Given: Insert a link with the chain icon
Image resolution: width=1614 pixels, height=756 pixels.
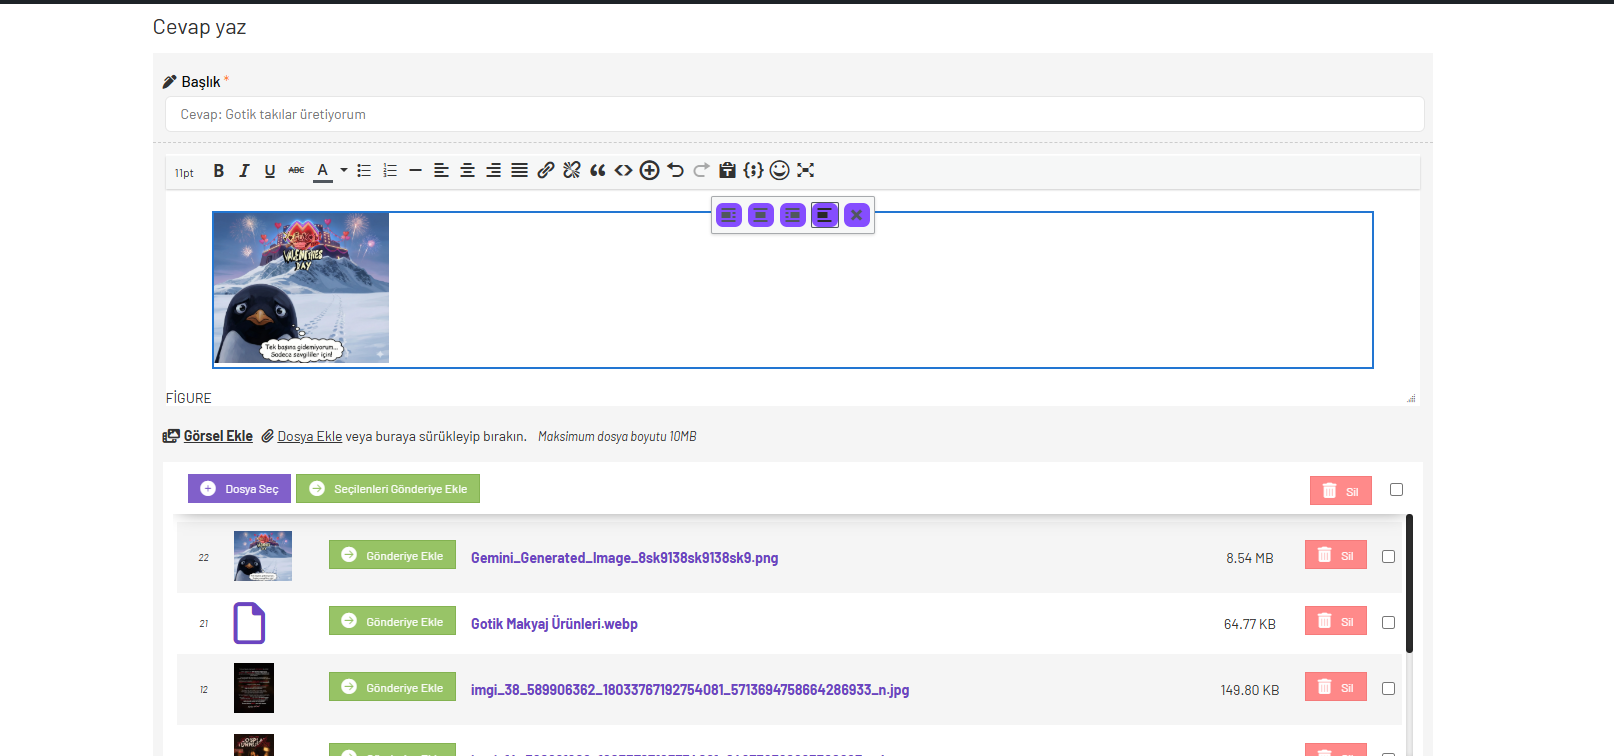Looking at the screenshot, I should (x=546, y=171).
